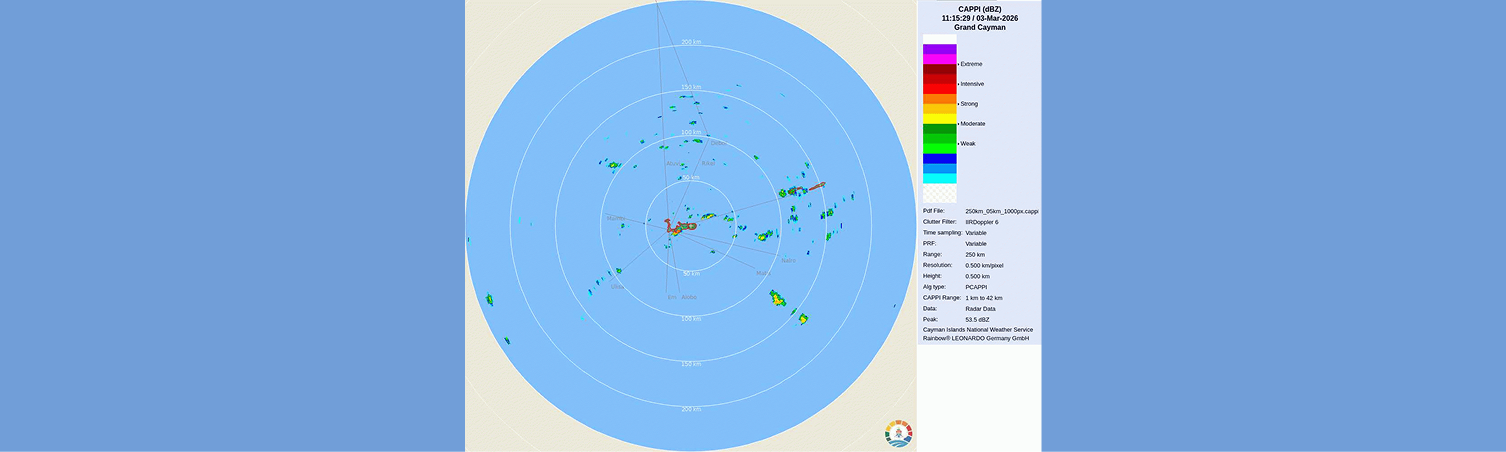This screenshot has width=1506, height=452.
Task: Select the Grand Cayman station name
Action: [x=979, y=28]
